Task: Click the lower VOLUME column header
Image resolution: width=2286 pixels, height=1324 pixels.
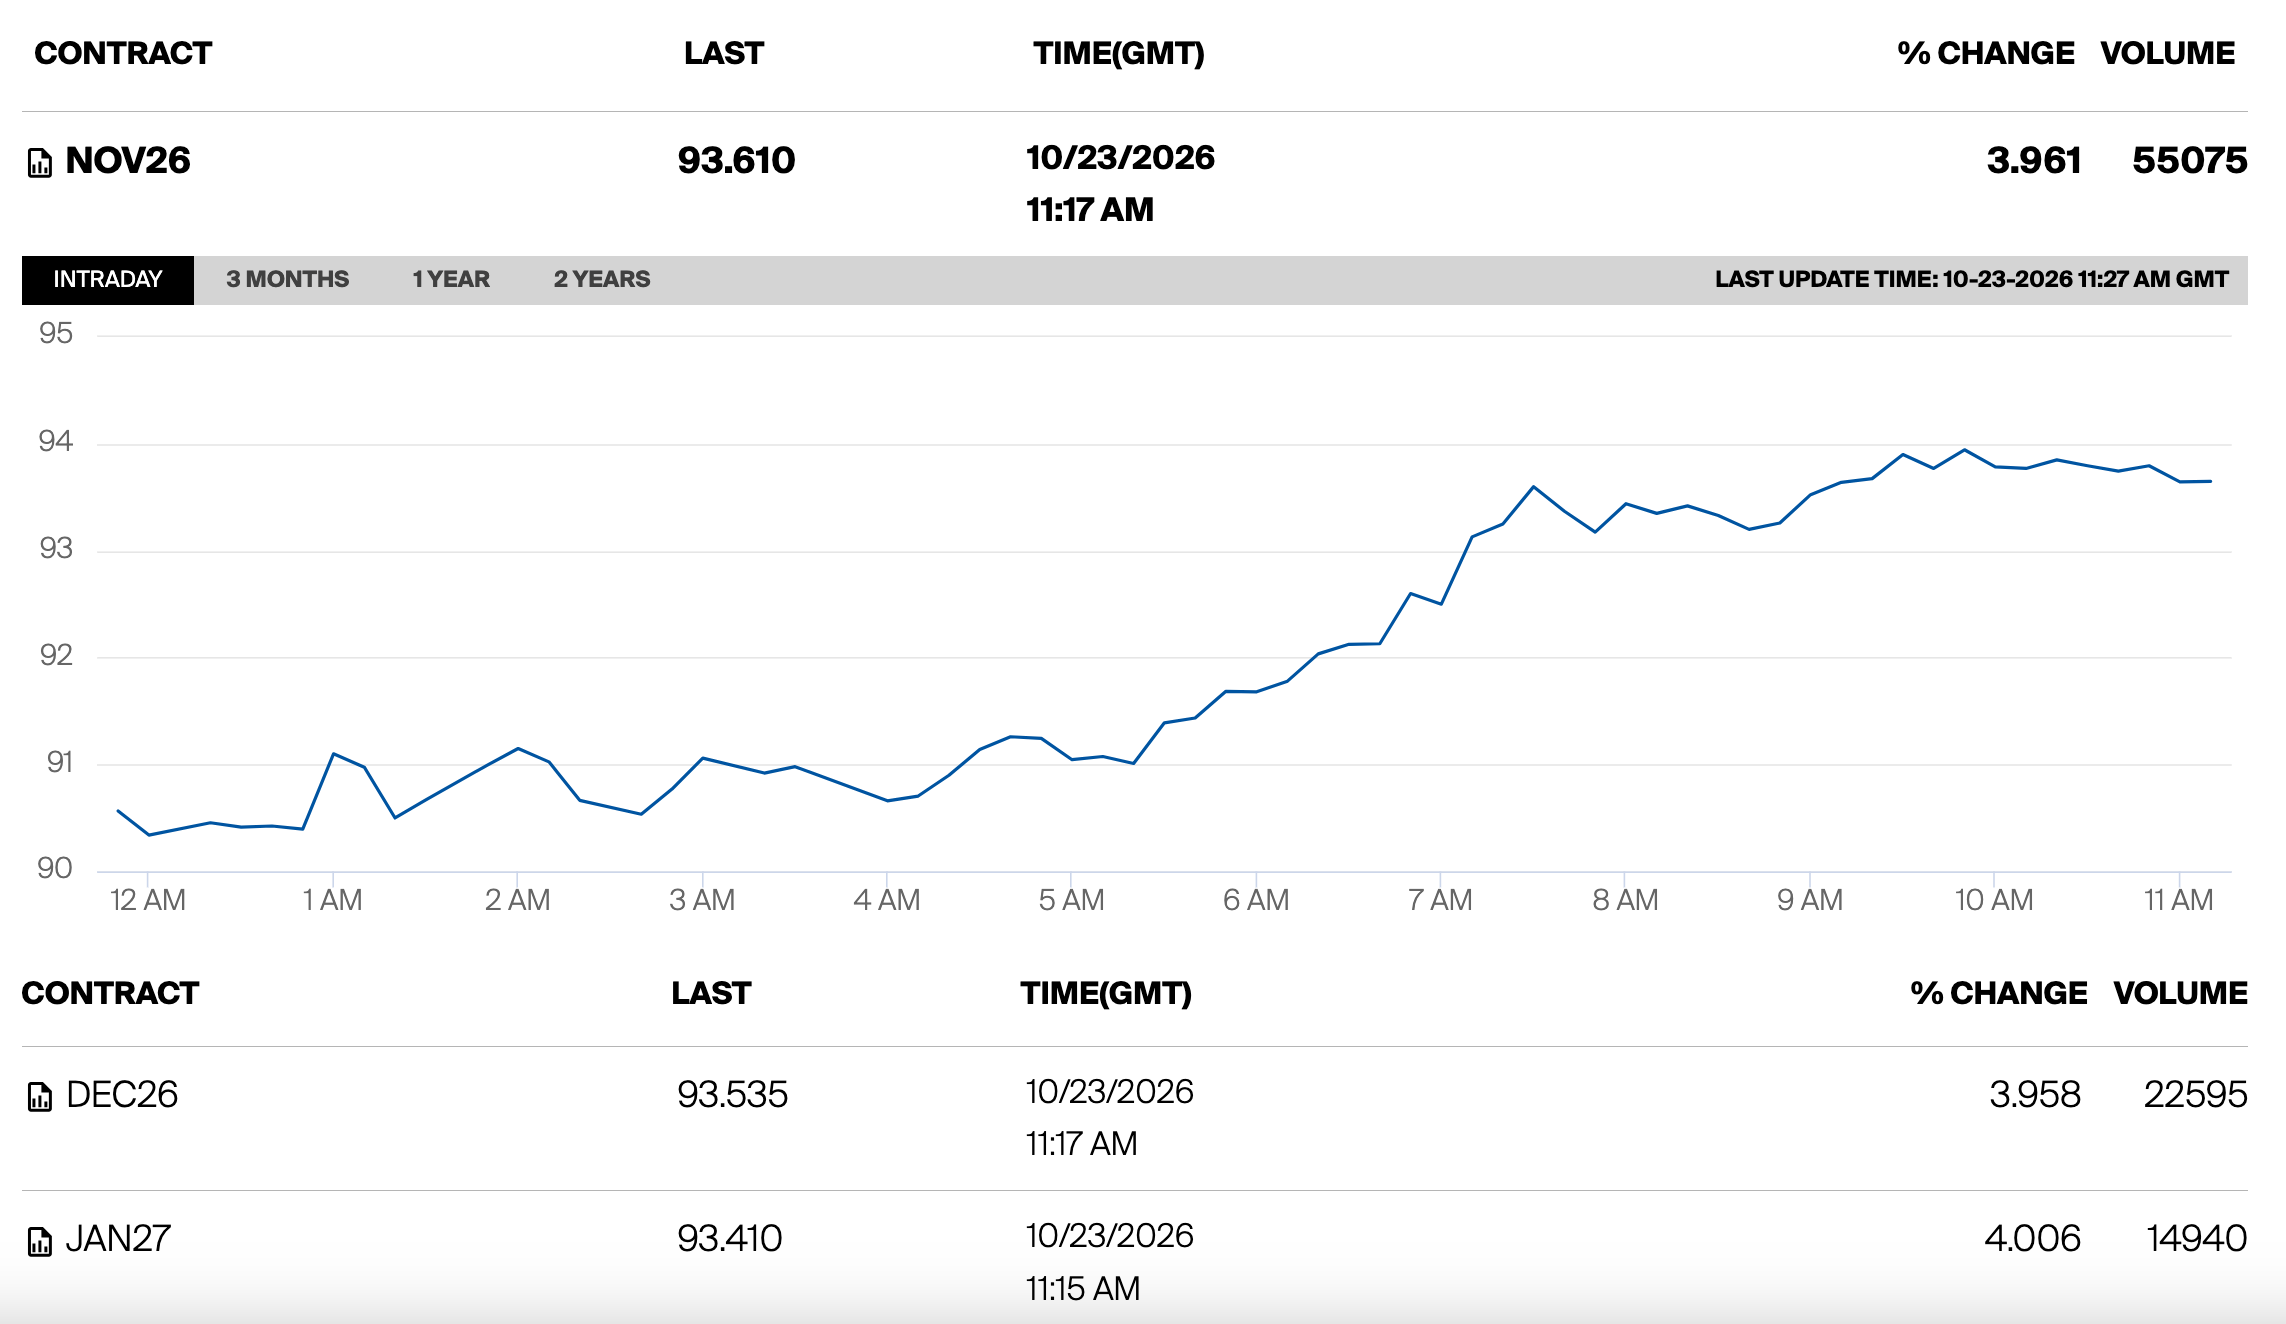Action: [x=2181, y=993]
